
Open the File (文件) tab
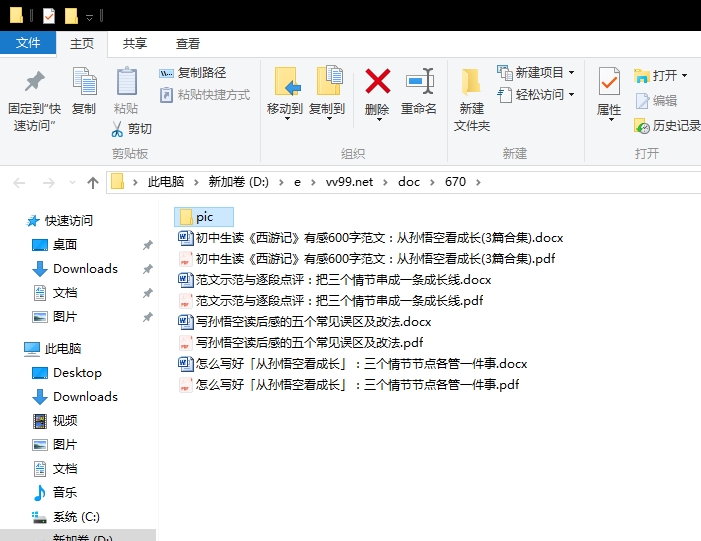point(28,43)
